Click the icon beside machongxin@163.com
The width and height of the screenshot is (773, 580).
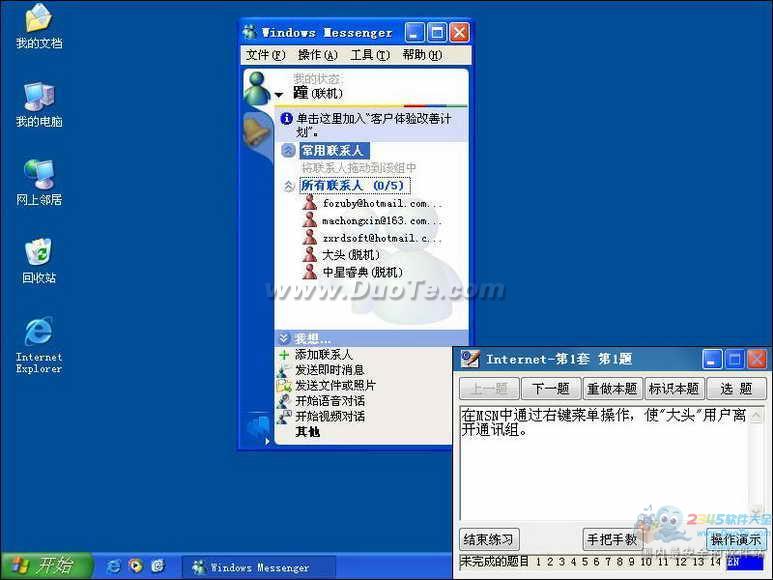(310, 220)
